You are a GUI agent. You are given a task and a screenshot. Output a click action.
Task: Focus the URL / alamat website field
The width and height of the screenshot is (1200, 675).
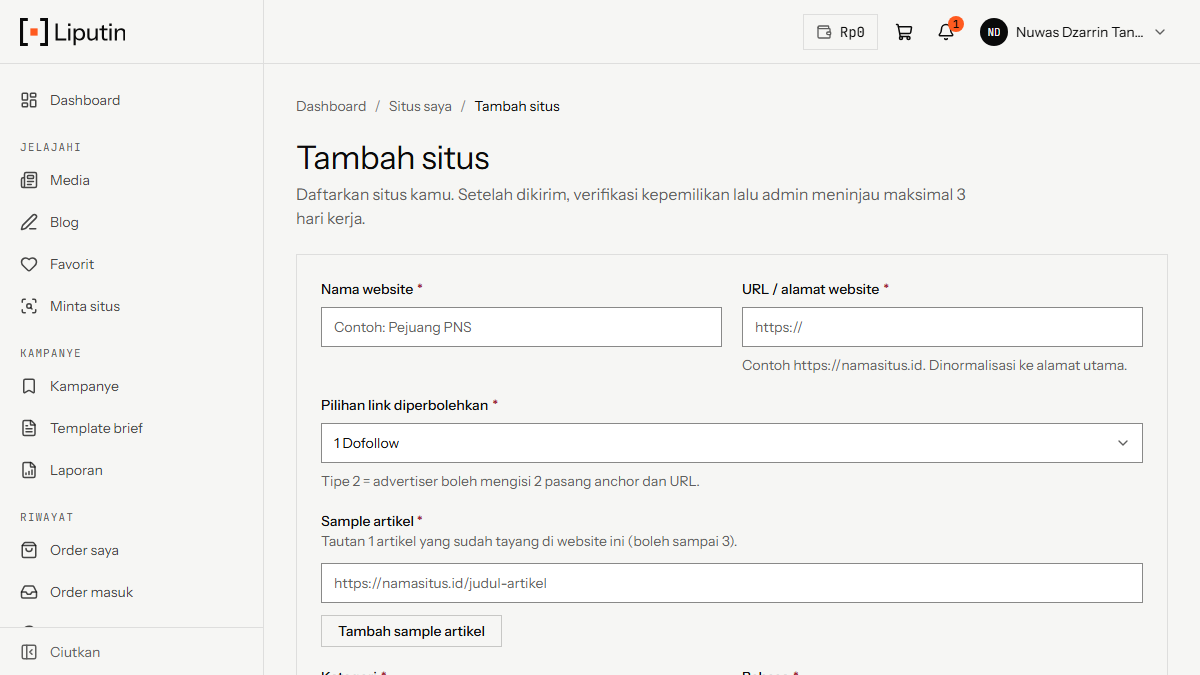click(x=942, y=327)
